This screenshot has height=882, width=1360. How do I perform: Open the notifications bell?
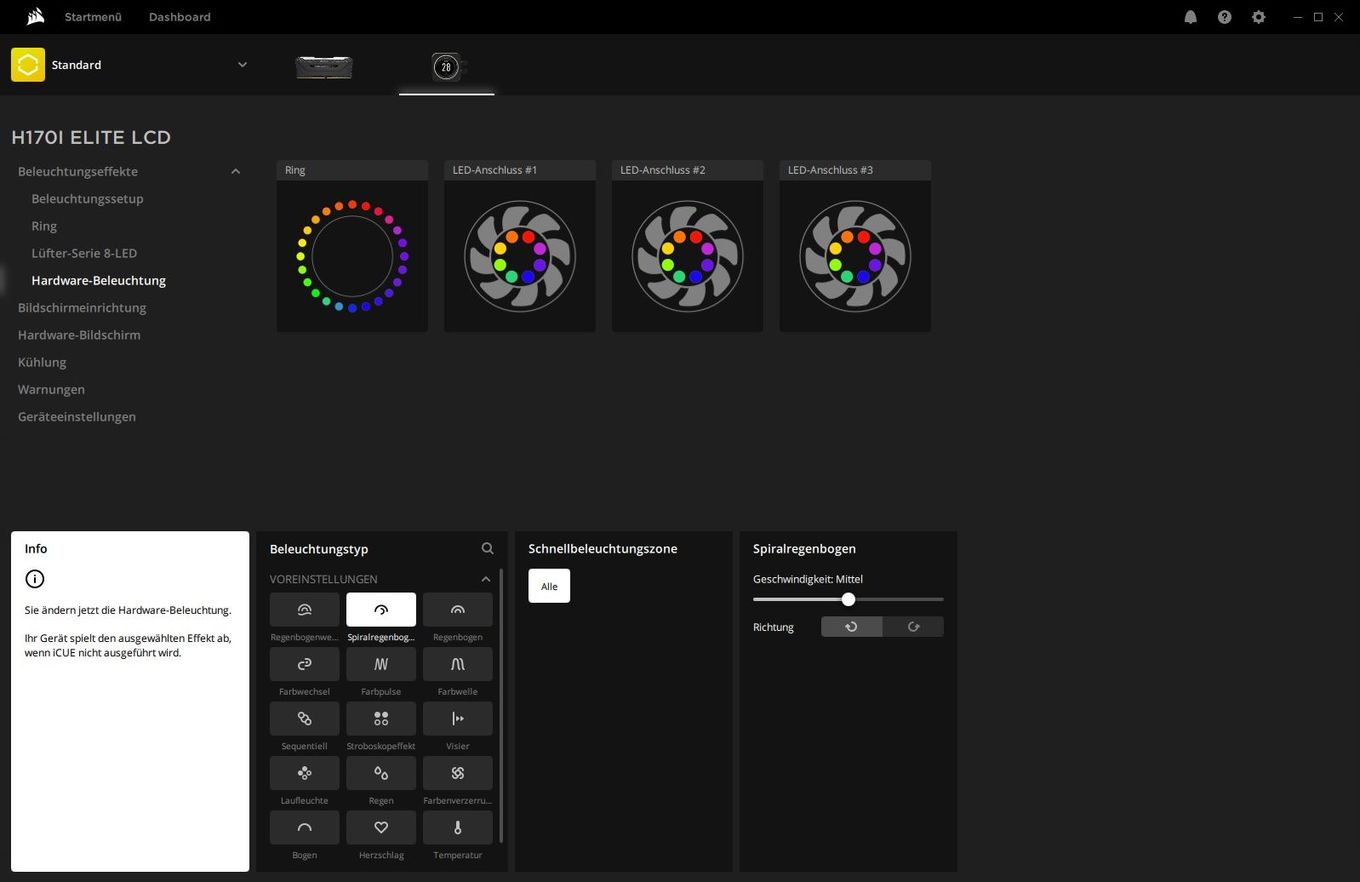1190,17
